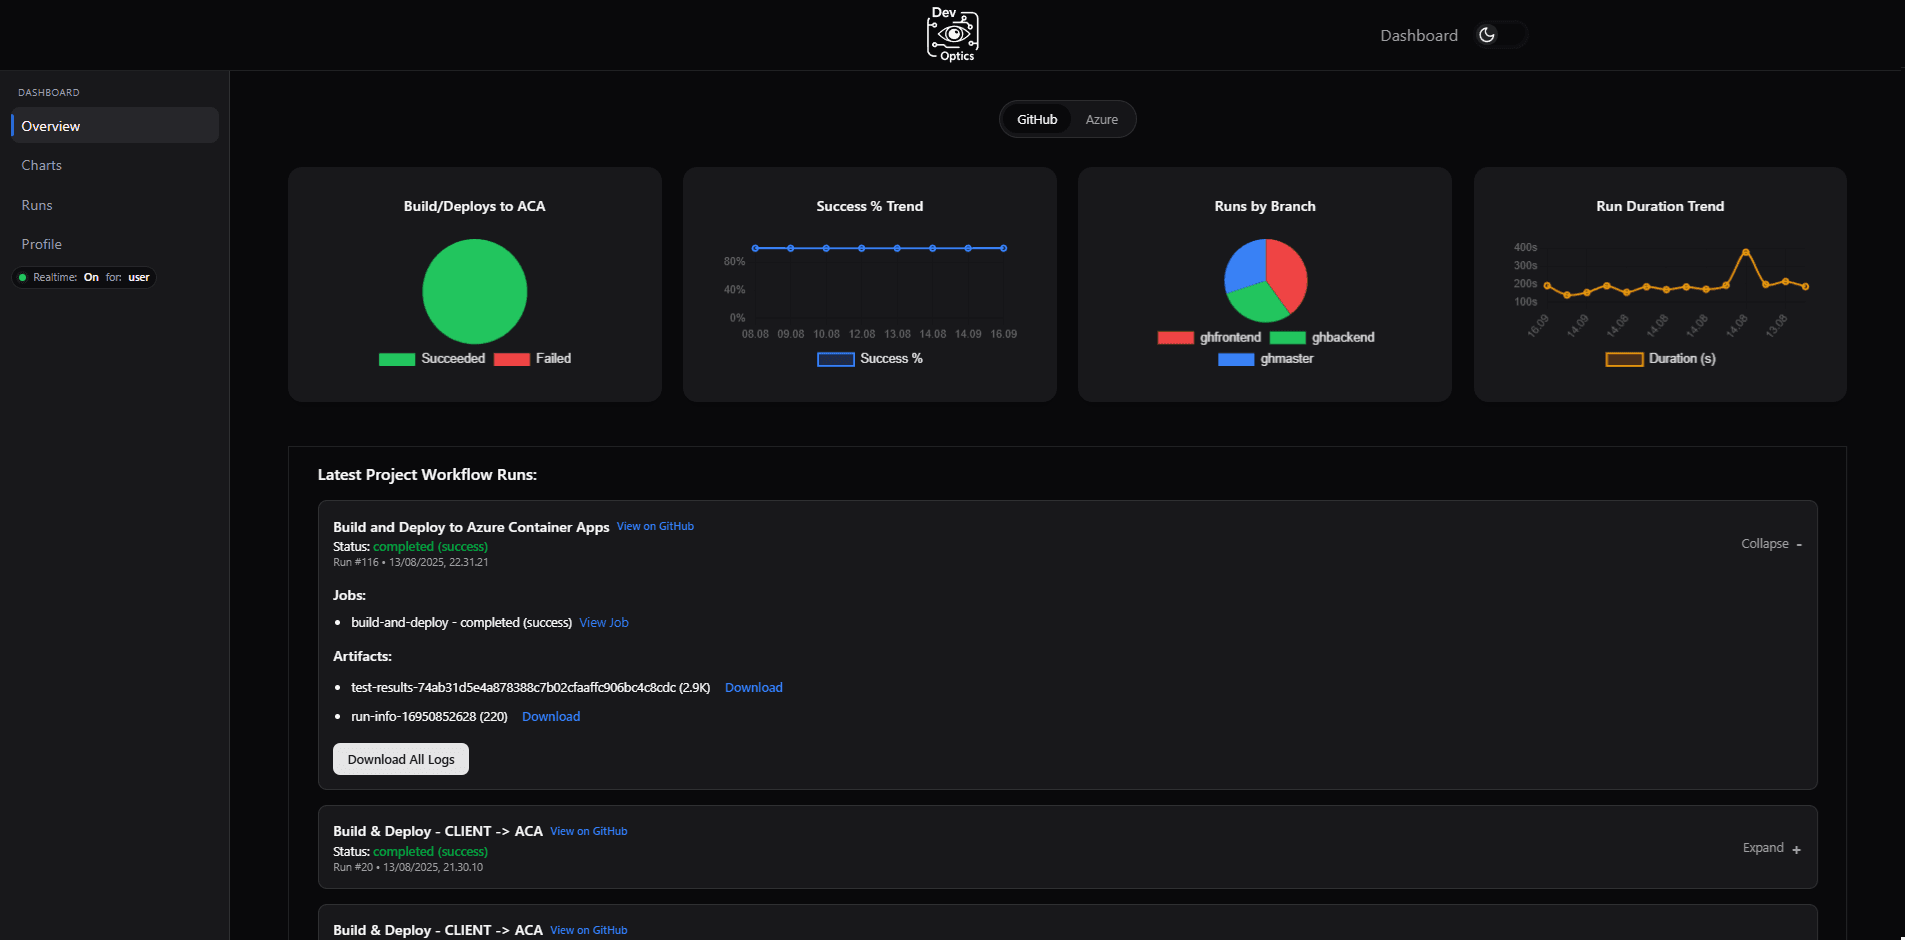
Task: Go to the Profile sidebar item
Action: (x=42, y=244)
